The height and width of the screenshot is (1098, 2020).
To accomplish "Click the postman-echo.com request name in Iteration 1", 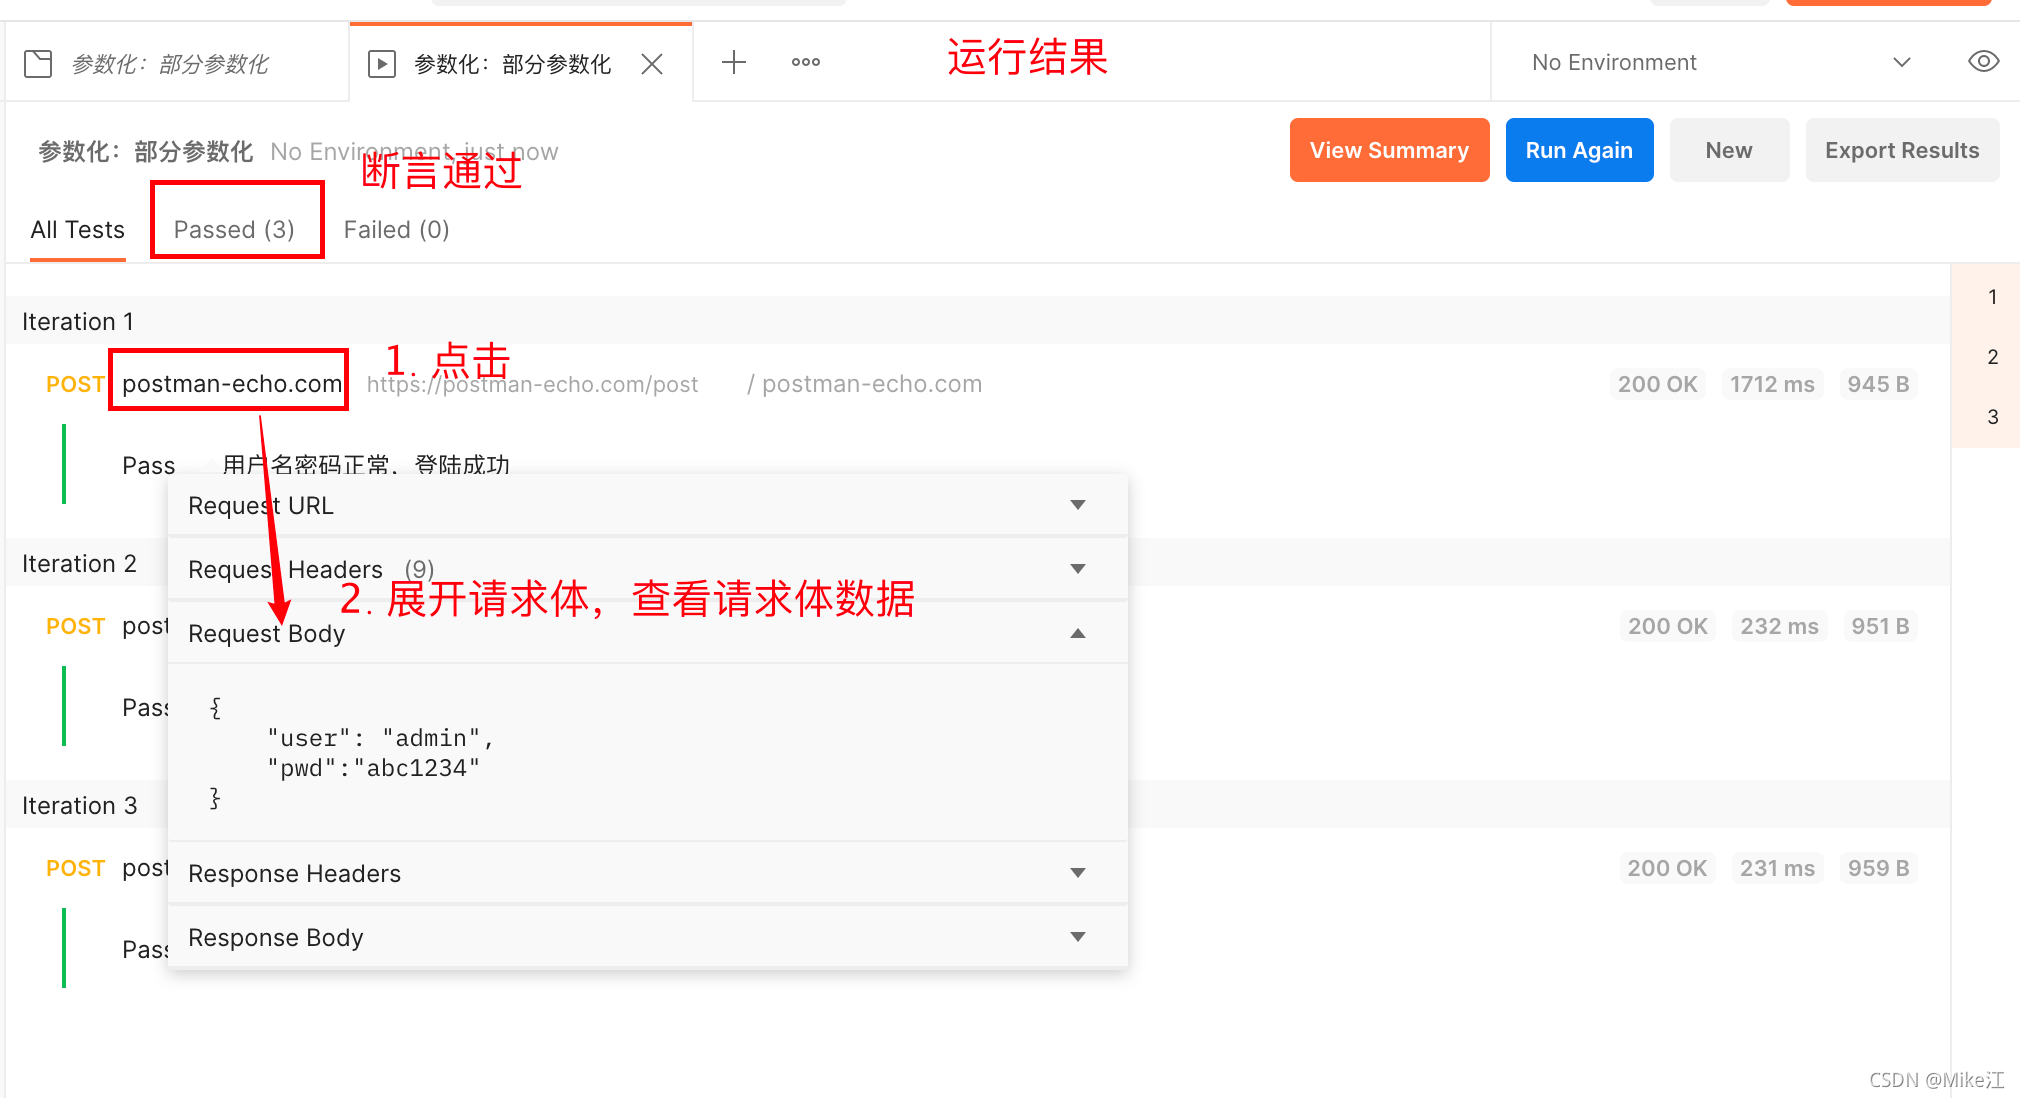I will pyautogui.click(x=231, y=384).
